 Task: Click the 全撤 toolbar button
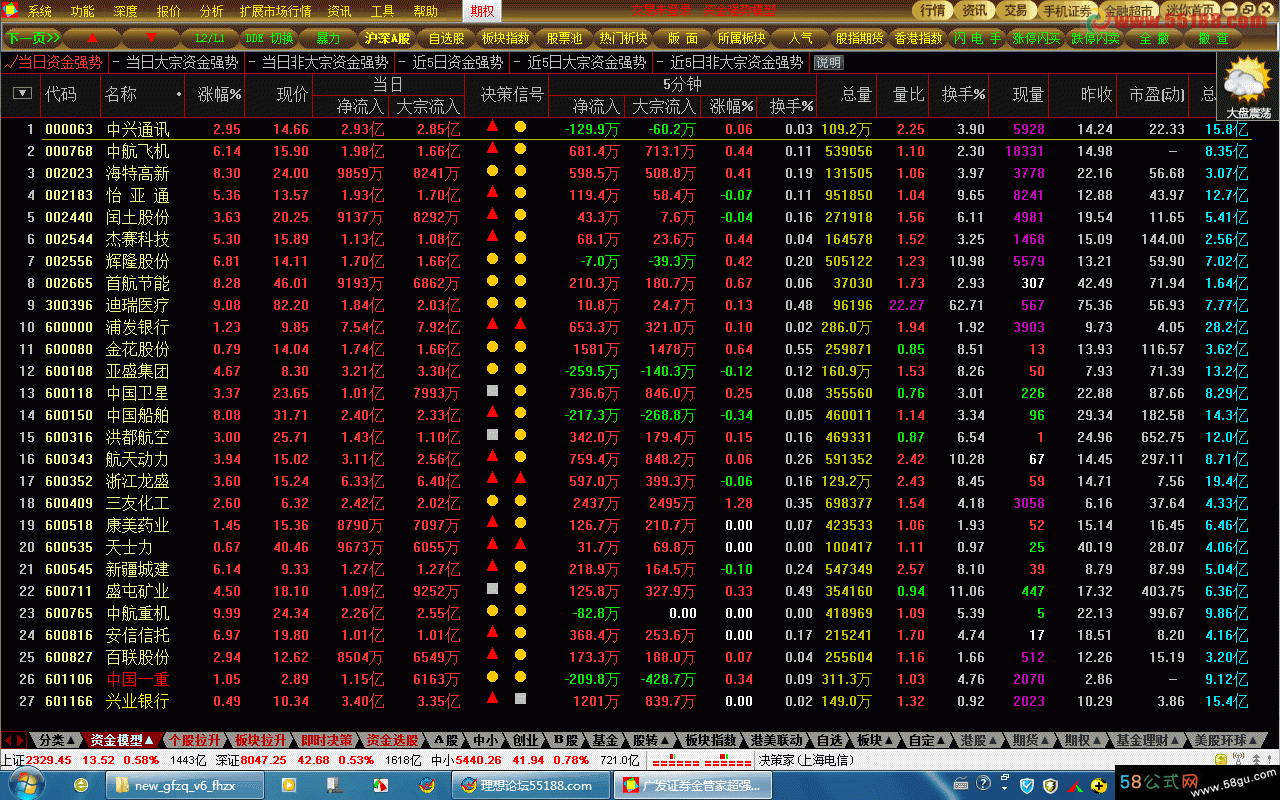click(1154, 38)
